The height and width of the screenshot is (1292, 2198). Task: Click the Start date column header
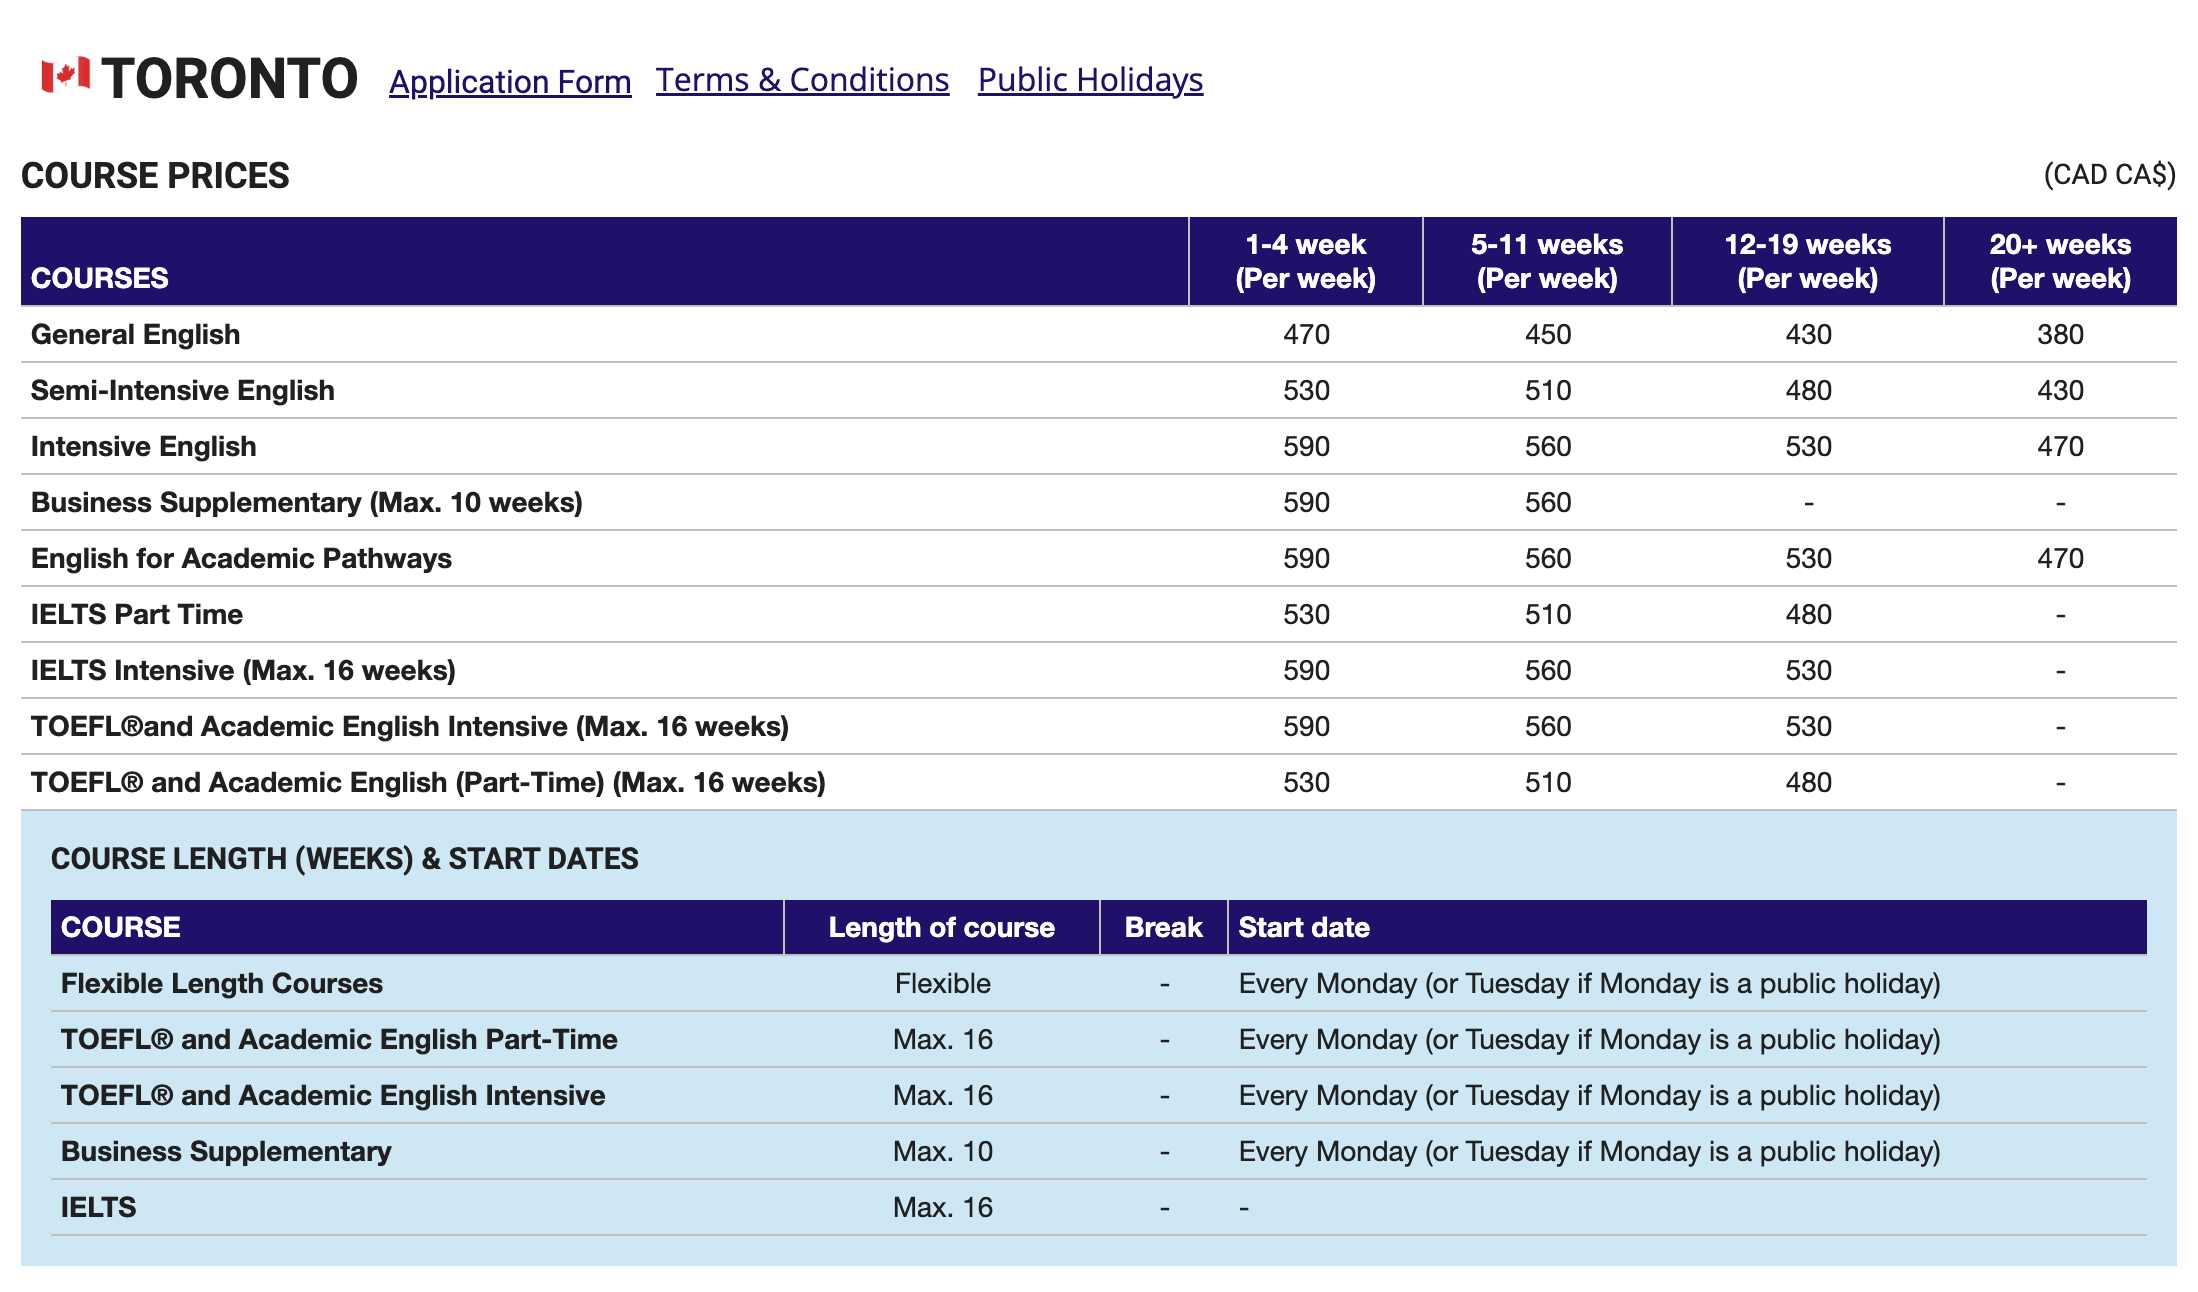(1304, 927)
